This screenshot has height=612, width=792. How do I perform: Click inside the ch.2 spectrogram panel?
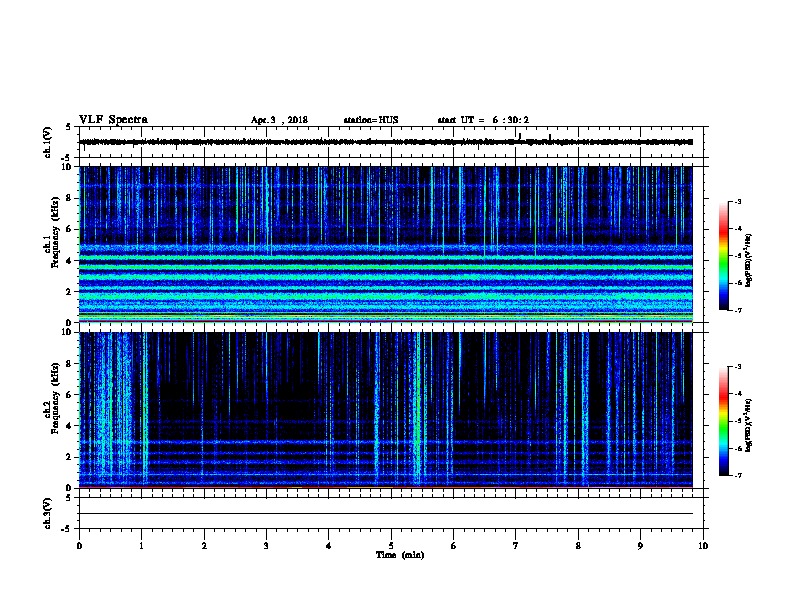[x=386, y=410]
